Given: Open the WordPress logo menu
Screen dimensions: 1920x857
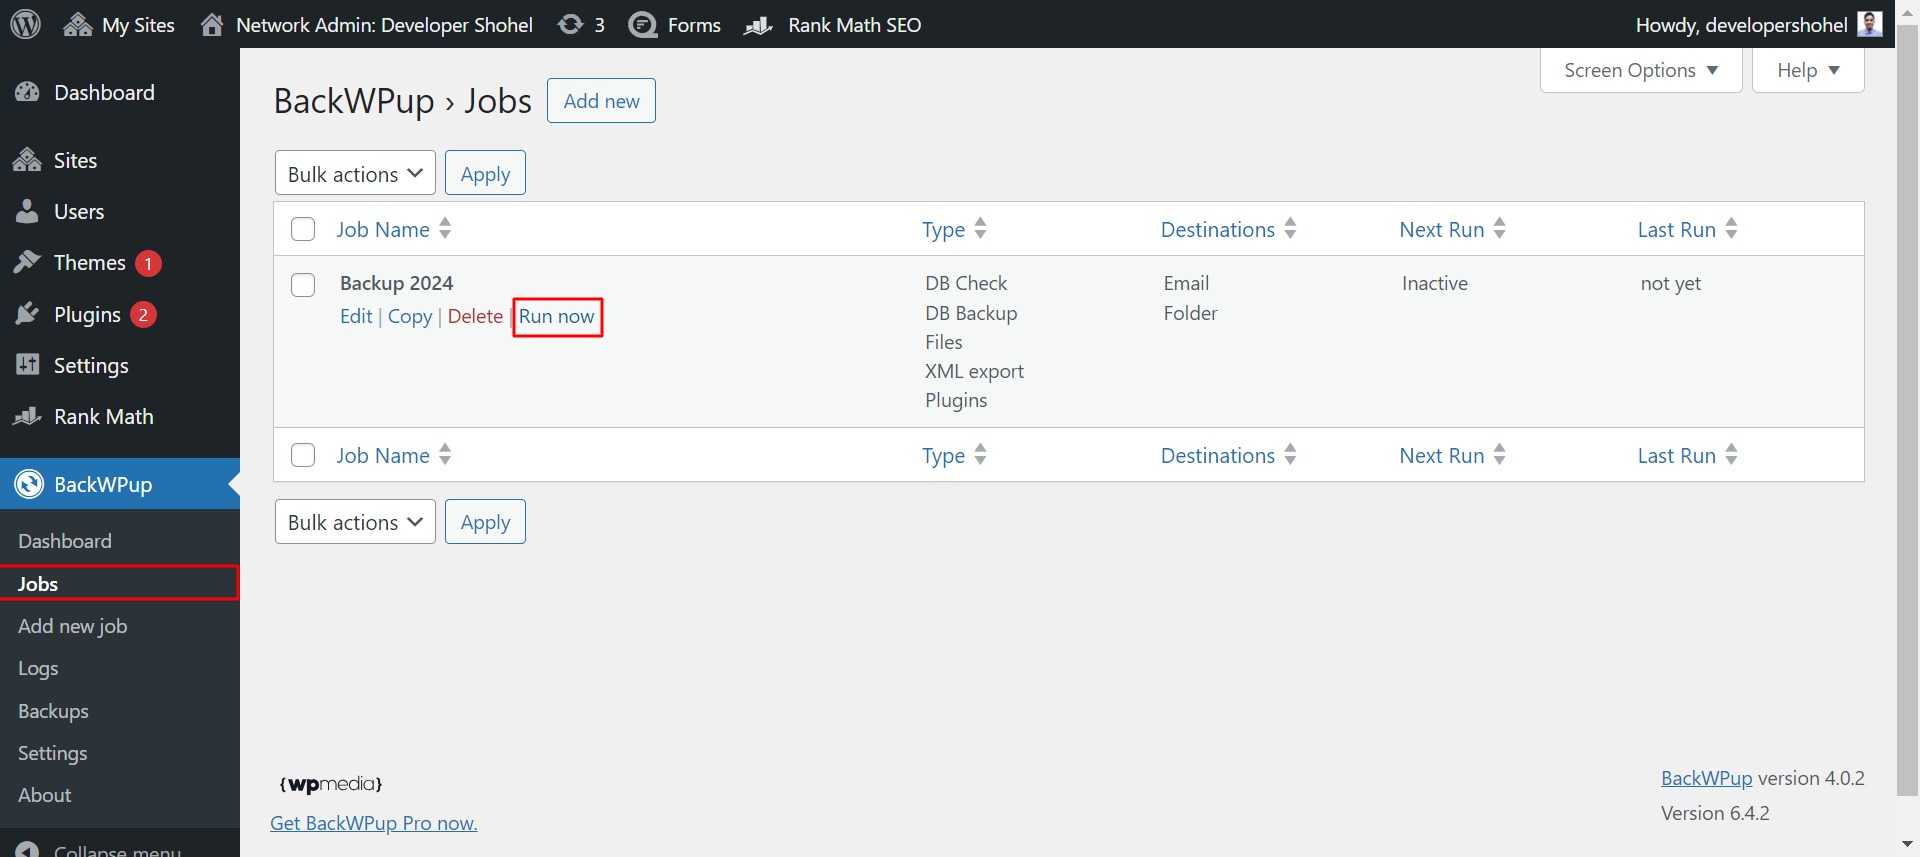Looking at the screenshot, I should (25, 24).
